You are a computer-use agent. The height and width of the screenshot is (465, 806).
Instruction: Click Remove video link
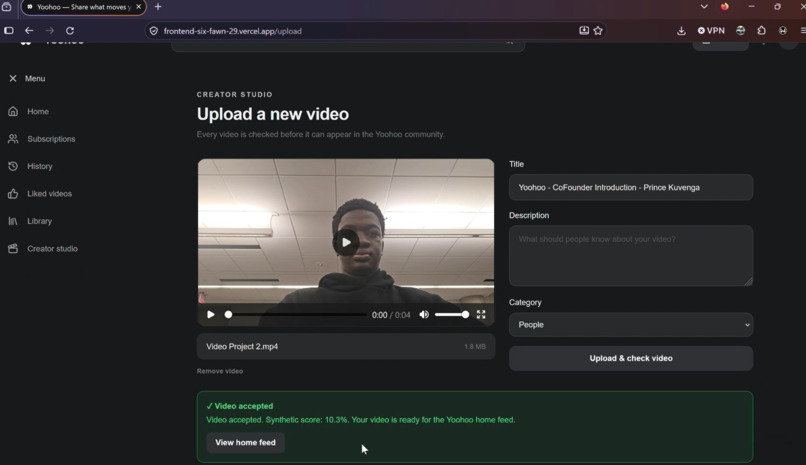pyautogui.click(x=219, y=371)
